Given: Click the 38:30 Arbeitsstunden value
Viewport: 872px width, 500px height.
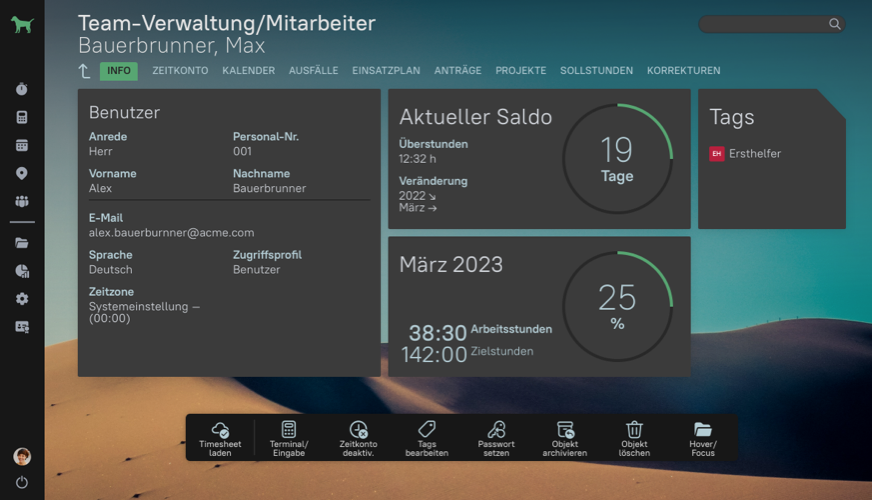Looking at the screenshot, I should tap(437, 333).
